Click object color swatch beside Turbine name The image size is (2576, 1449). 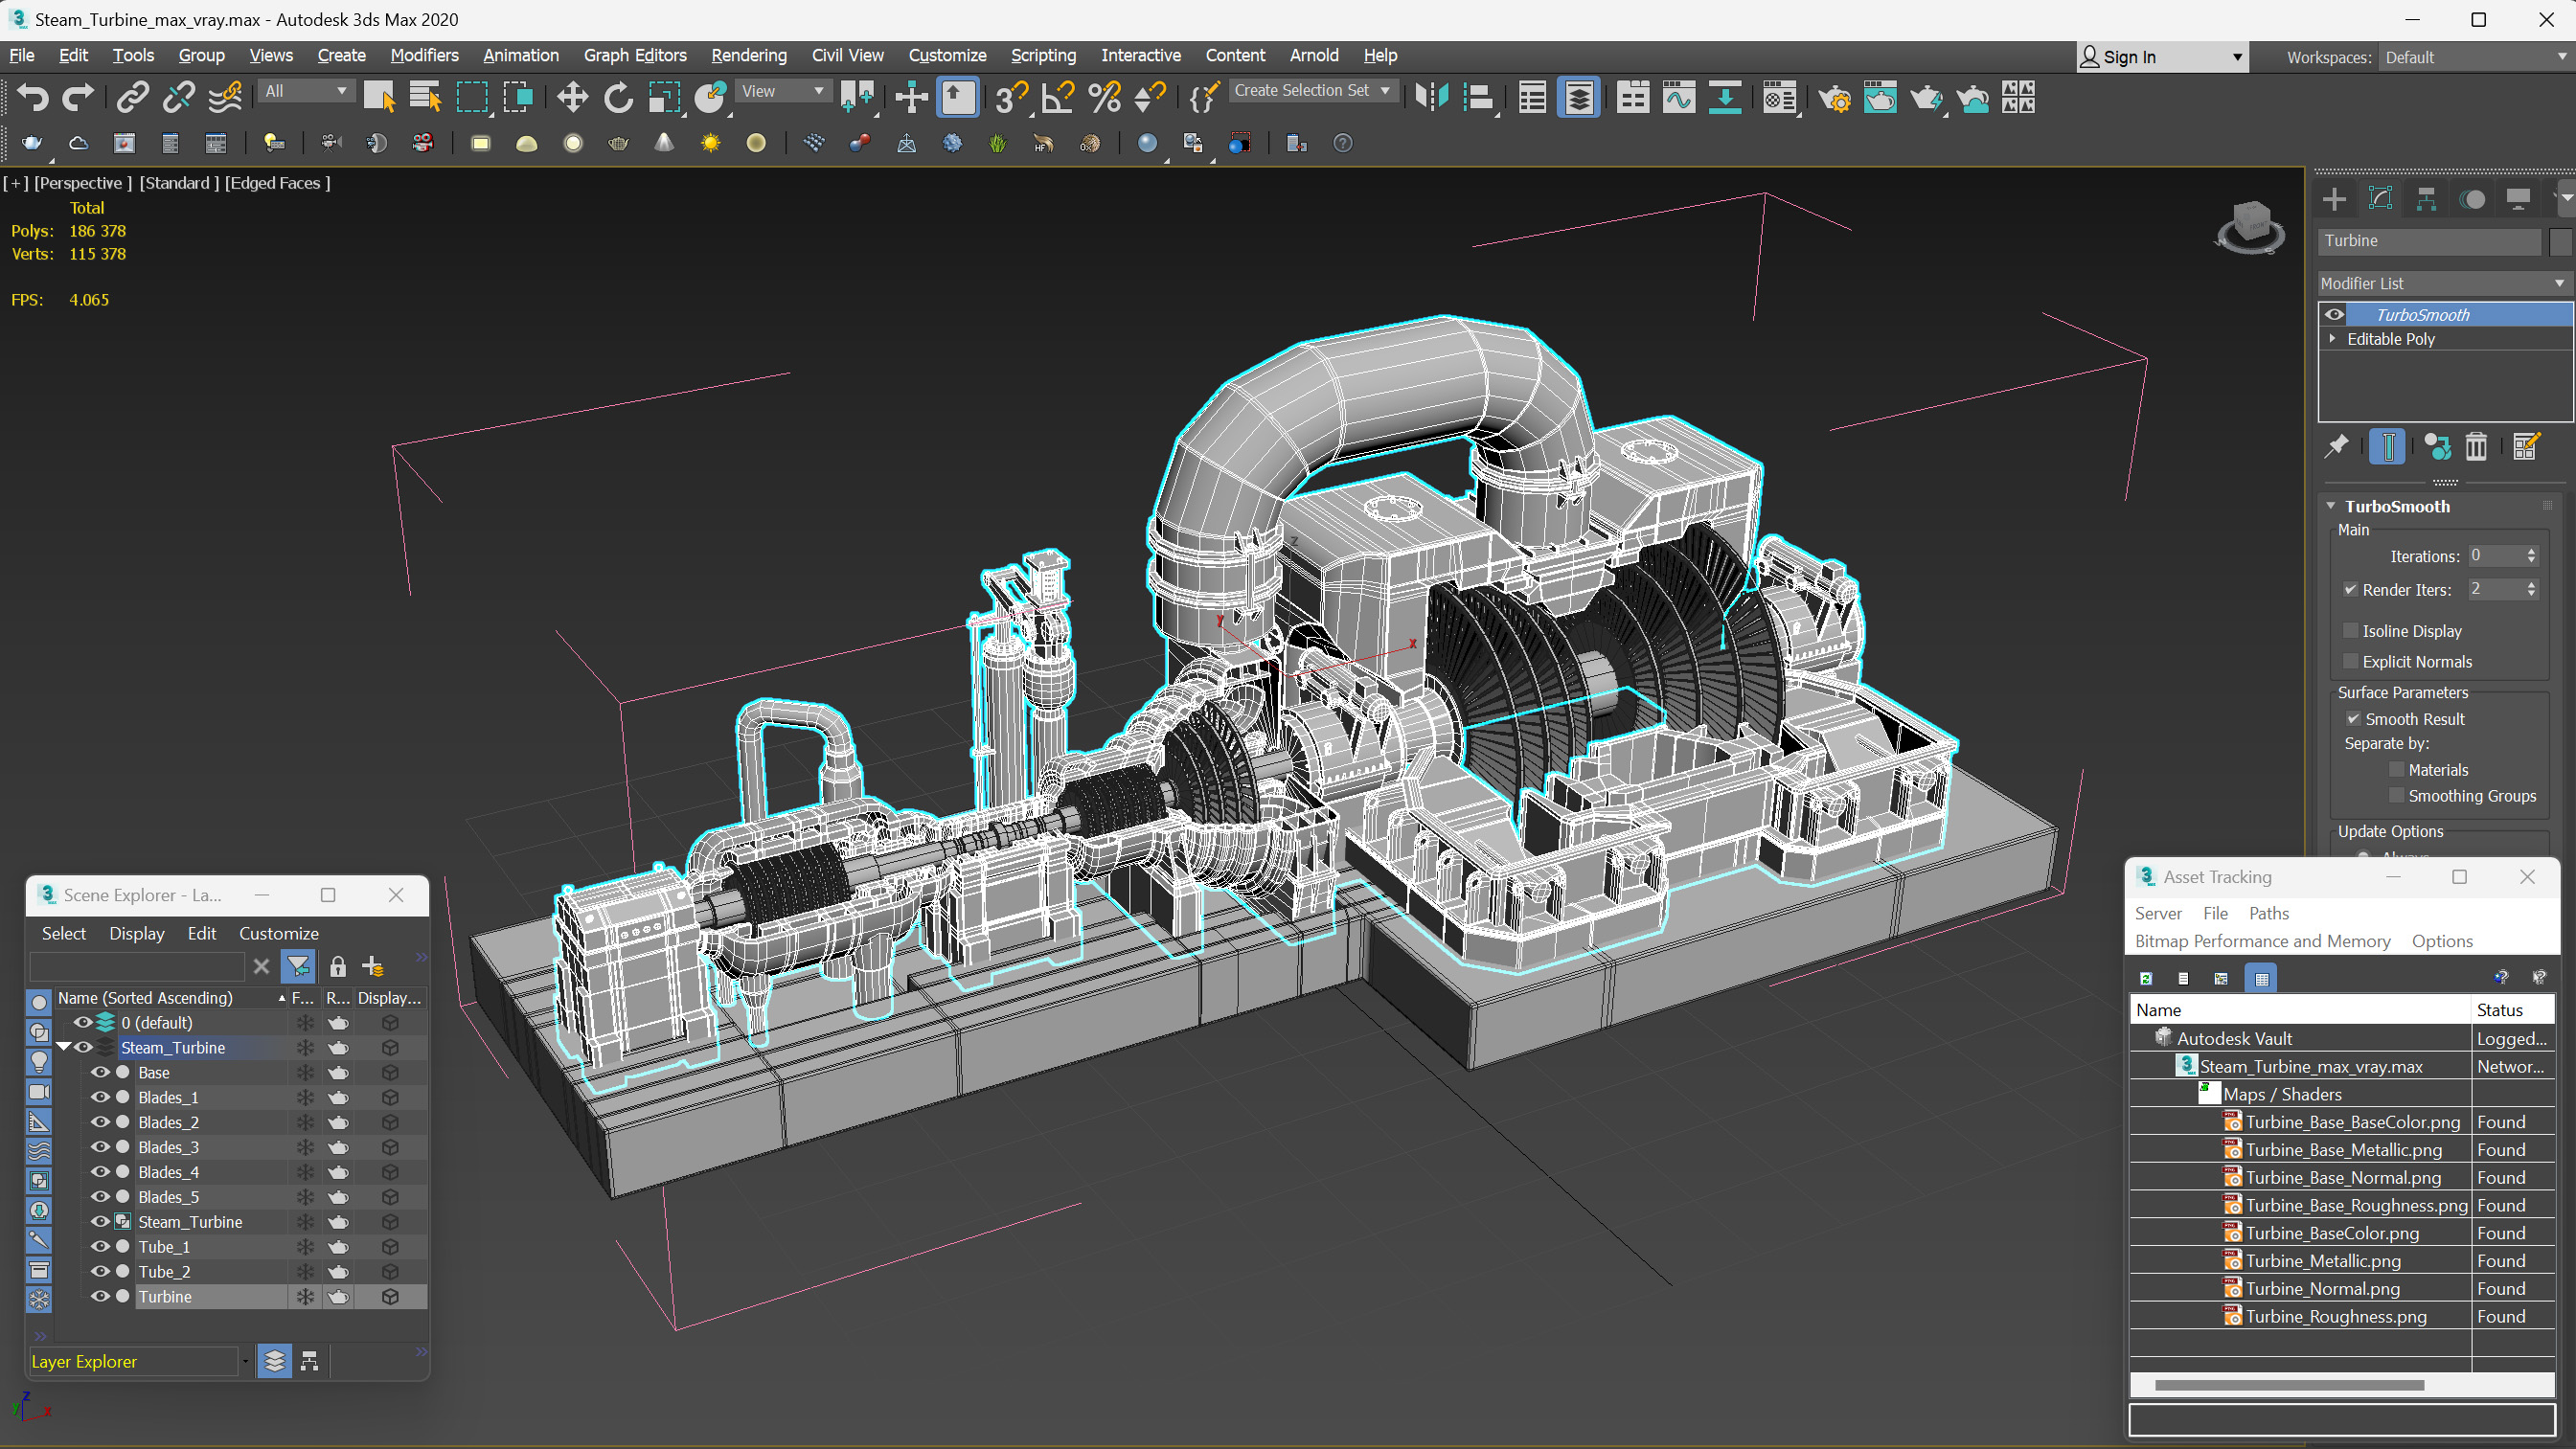coord(2559,241)
